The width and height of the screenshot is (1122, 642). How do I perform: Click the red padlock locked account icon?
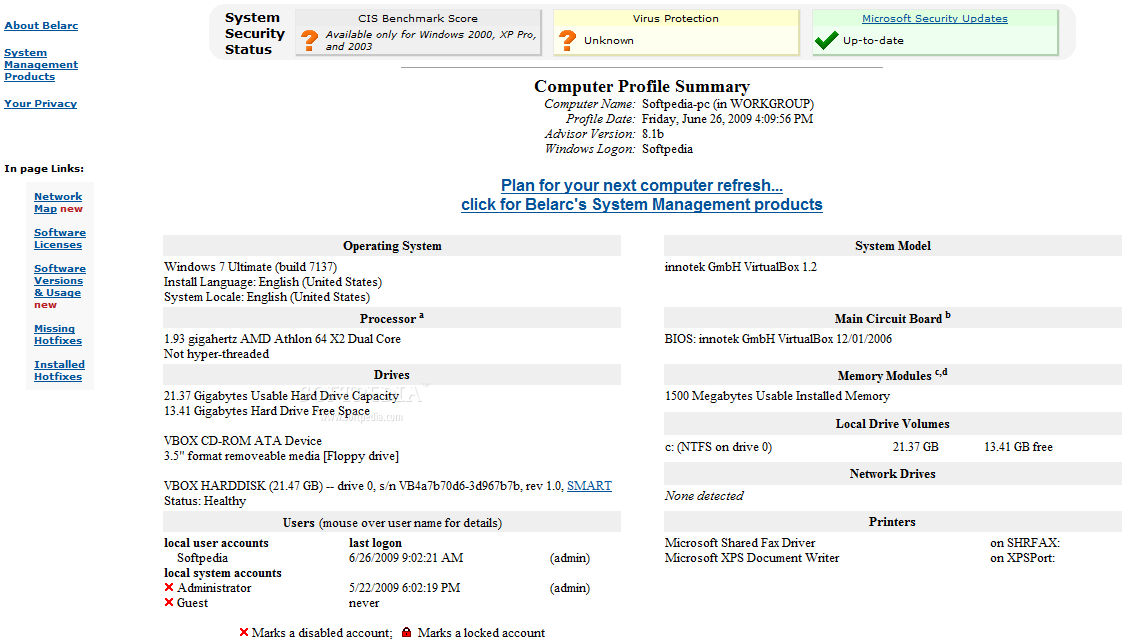click(x=406, y=633)
